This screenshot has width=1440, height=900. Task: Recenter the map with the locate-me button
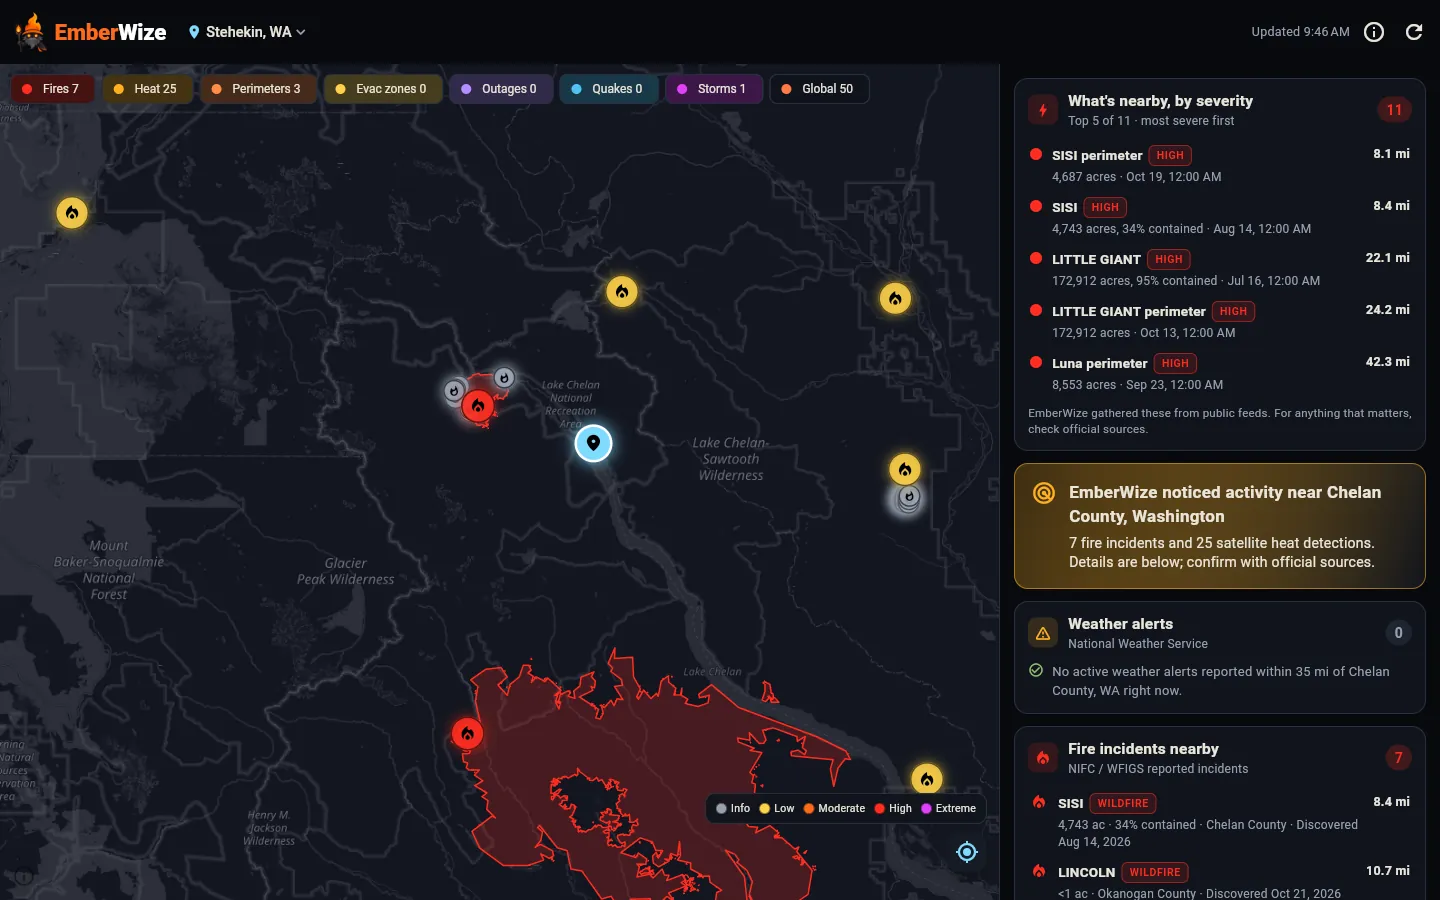tap(967, 852)
